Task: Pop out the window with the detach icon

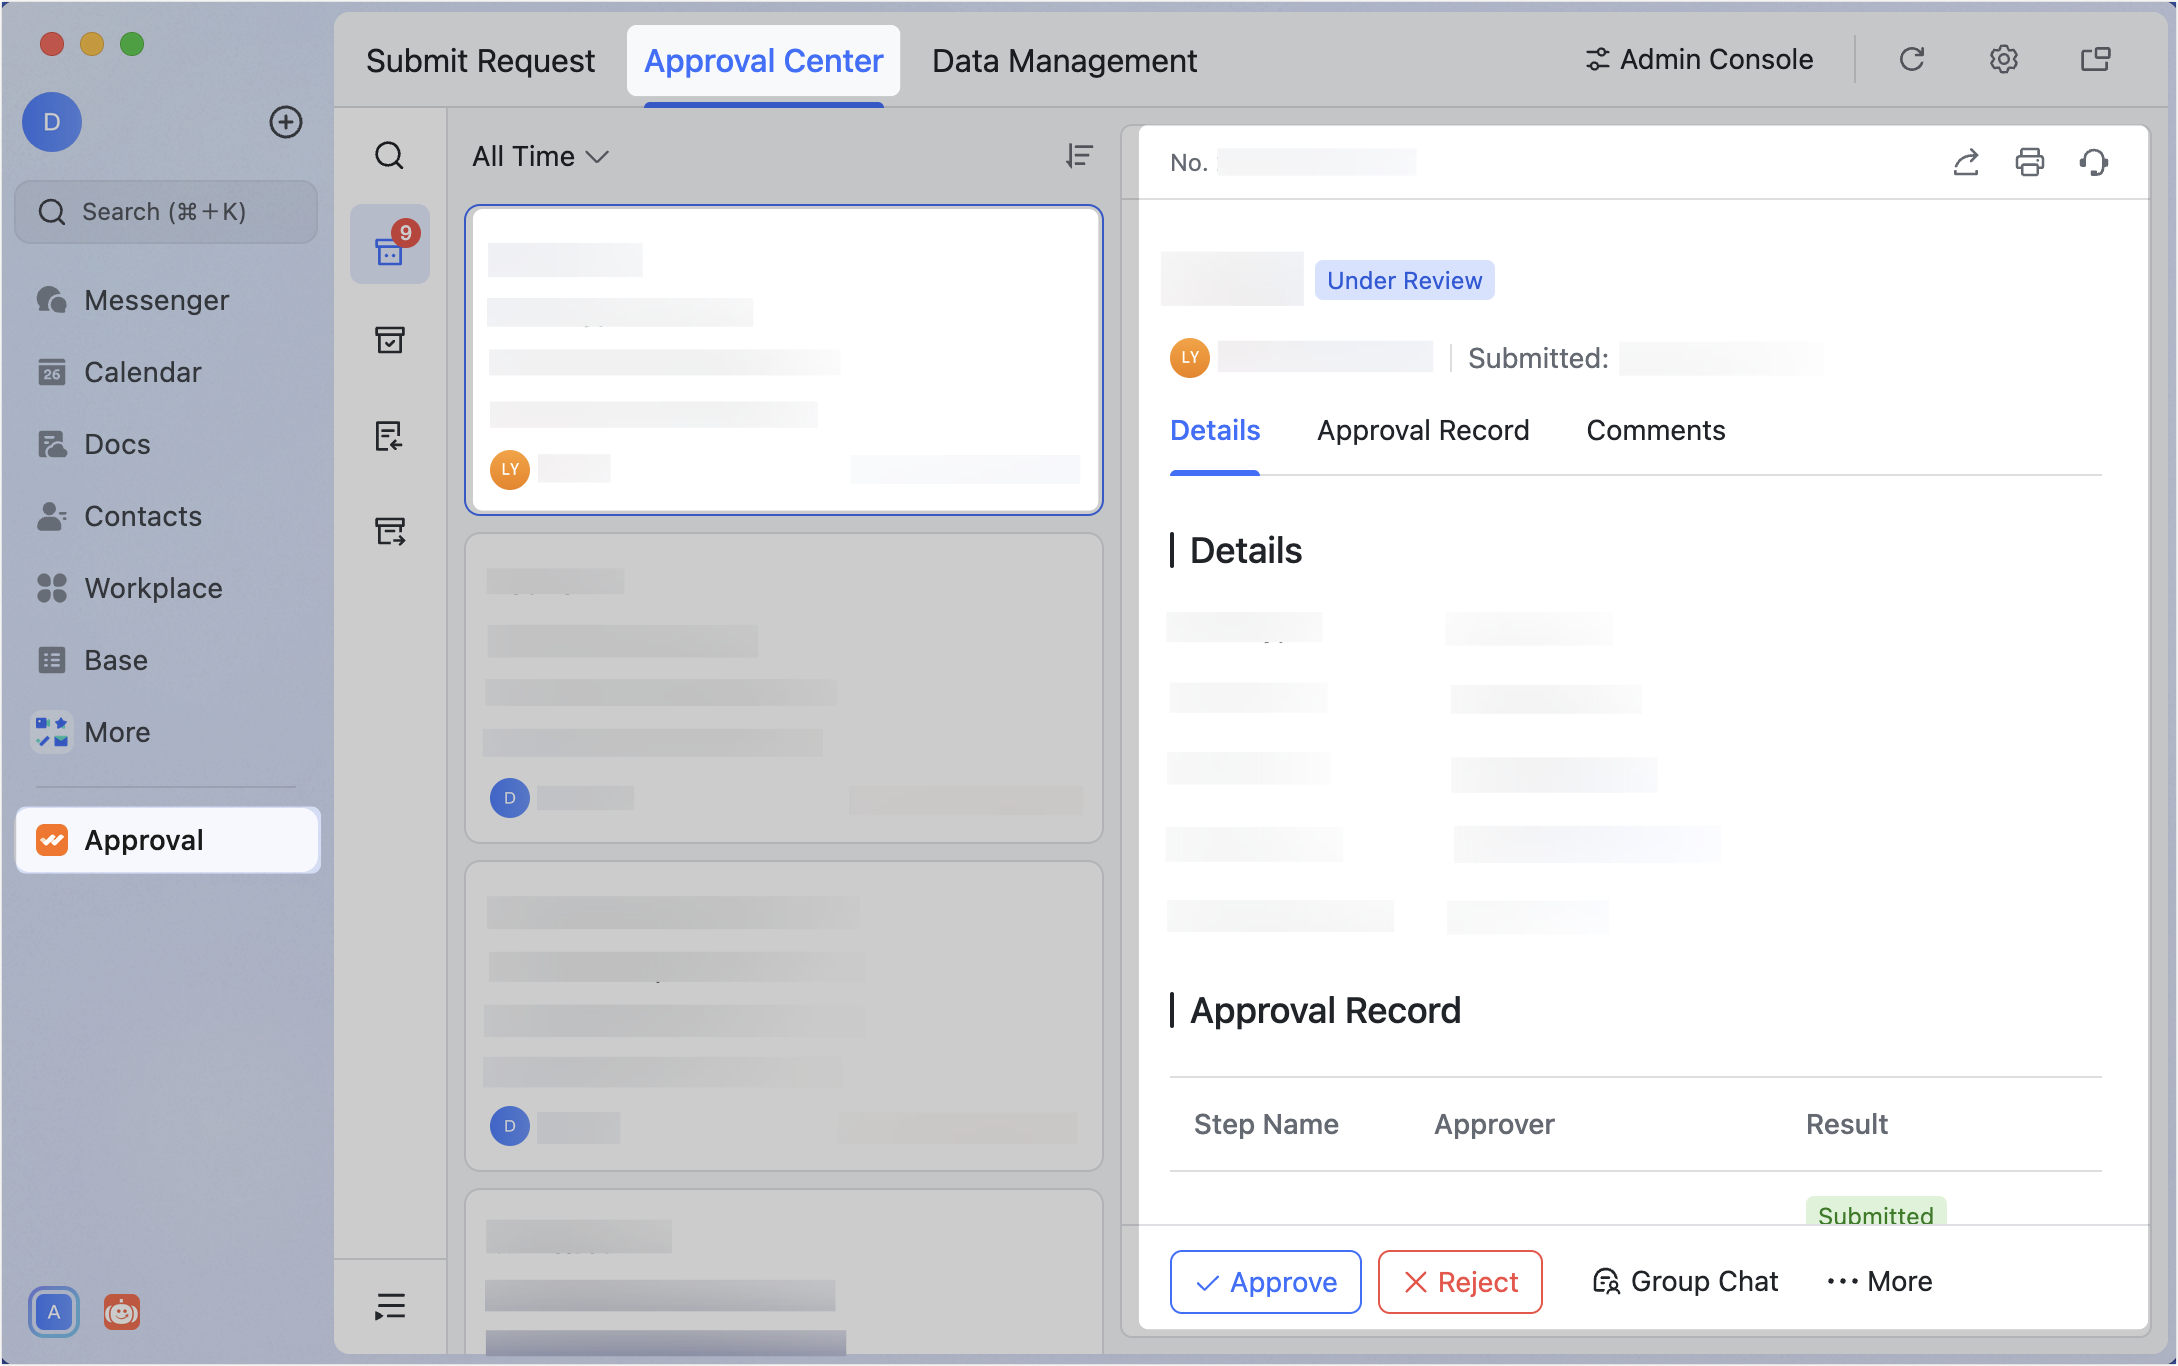Action: point(2095,59)
